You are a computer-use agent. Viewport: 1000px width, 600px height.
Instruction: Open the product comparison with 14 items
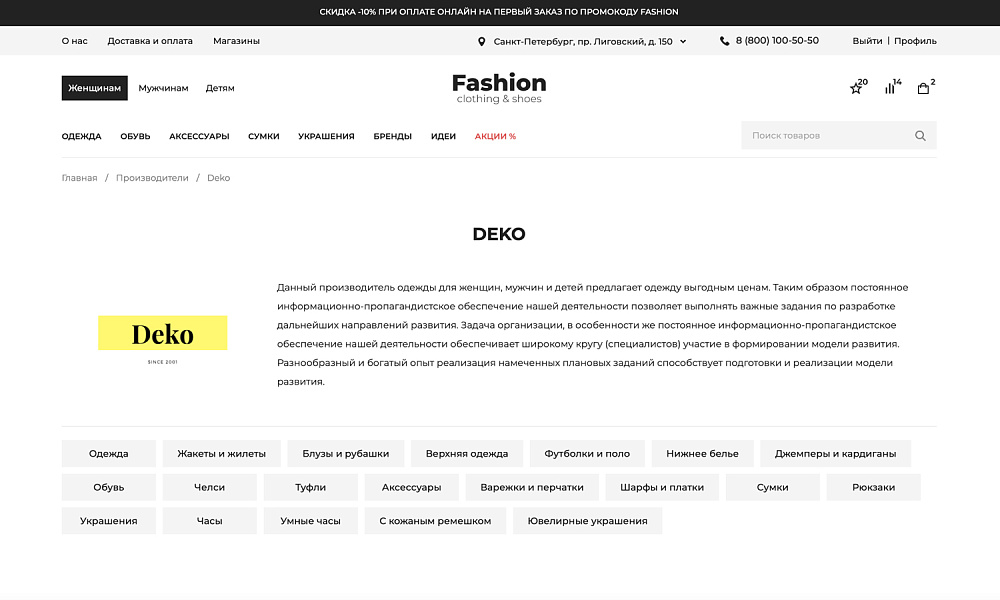pyautogui.click(x=890, y=88)
